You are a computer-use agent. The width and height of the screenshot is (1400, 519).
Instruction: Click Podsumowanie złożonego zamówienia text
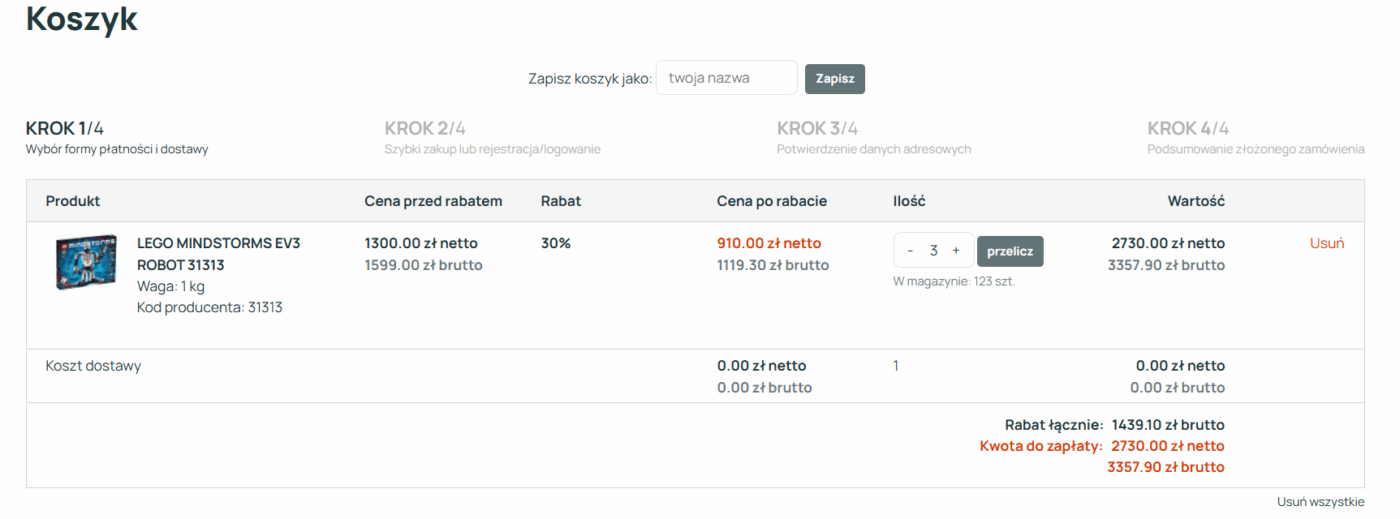(x=1256, y=149)
